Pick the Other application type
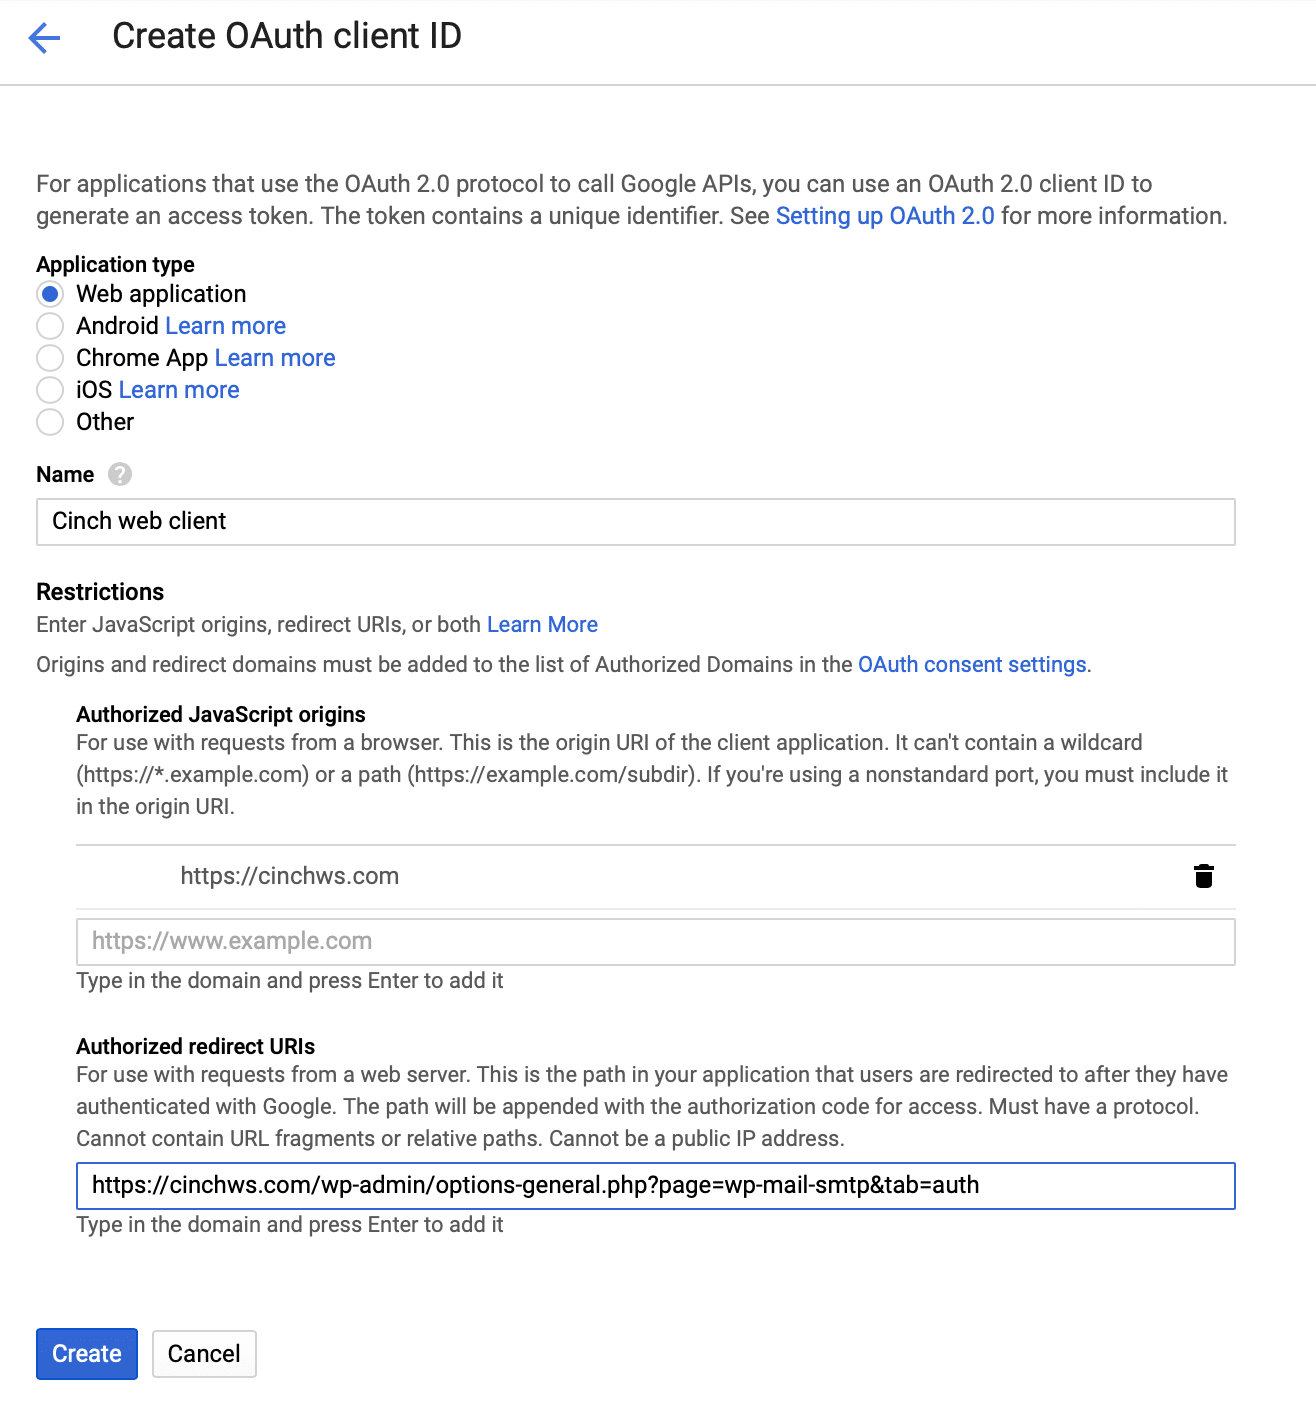1316x1422 pixels. click(x=50, y=422)
